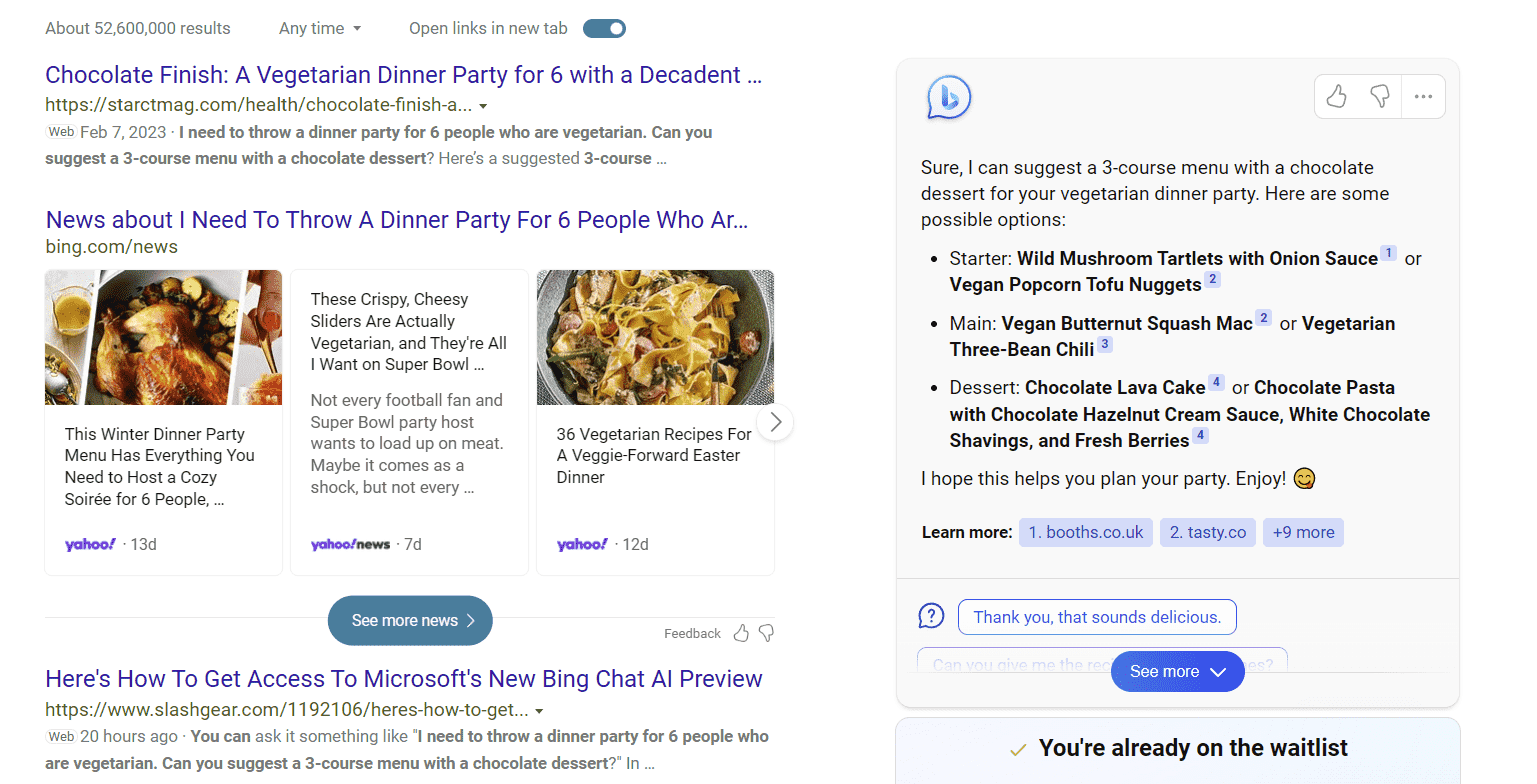This screenshot has width=1537, height=784.
Task: Thumbs down the news feedback
Action: 766,633
